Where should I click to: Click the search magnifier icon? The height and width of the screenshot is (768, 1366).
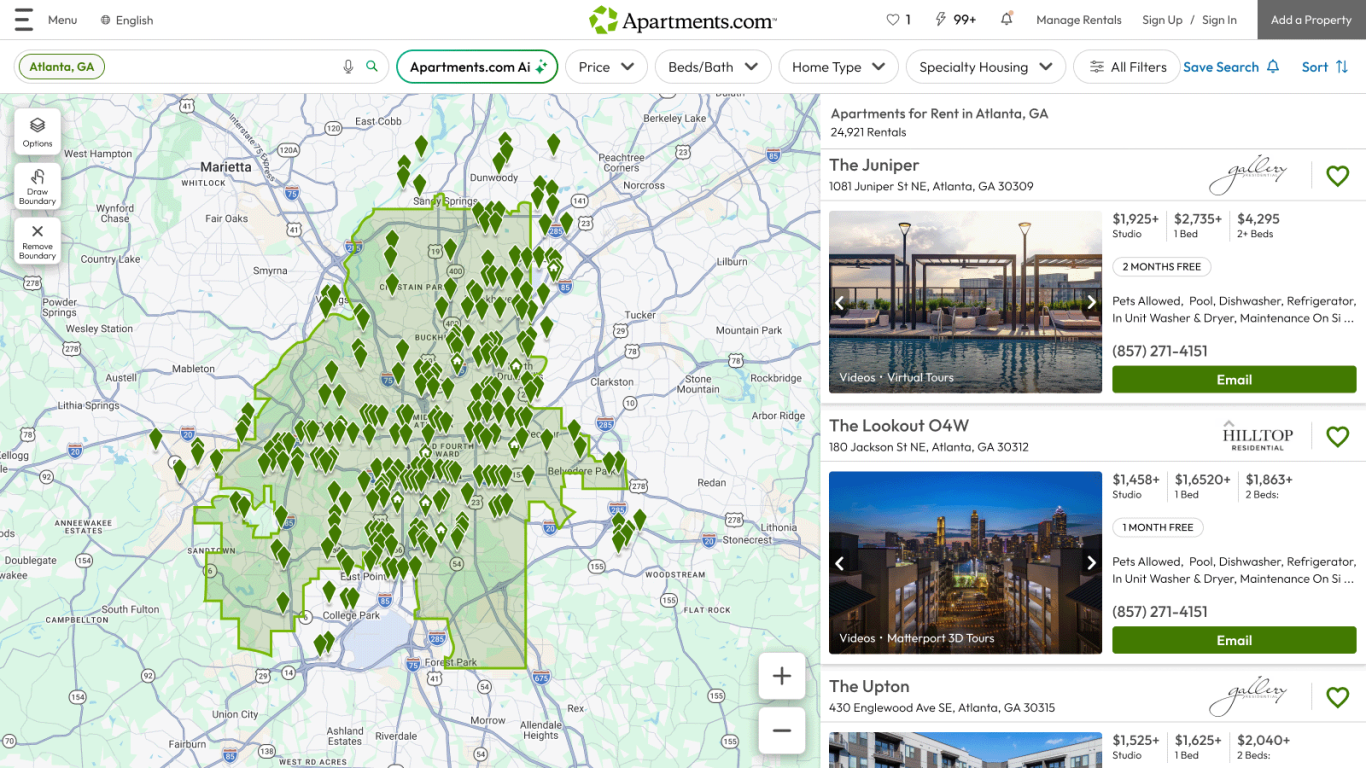[x=372, y=67]
